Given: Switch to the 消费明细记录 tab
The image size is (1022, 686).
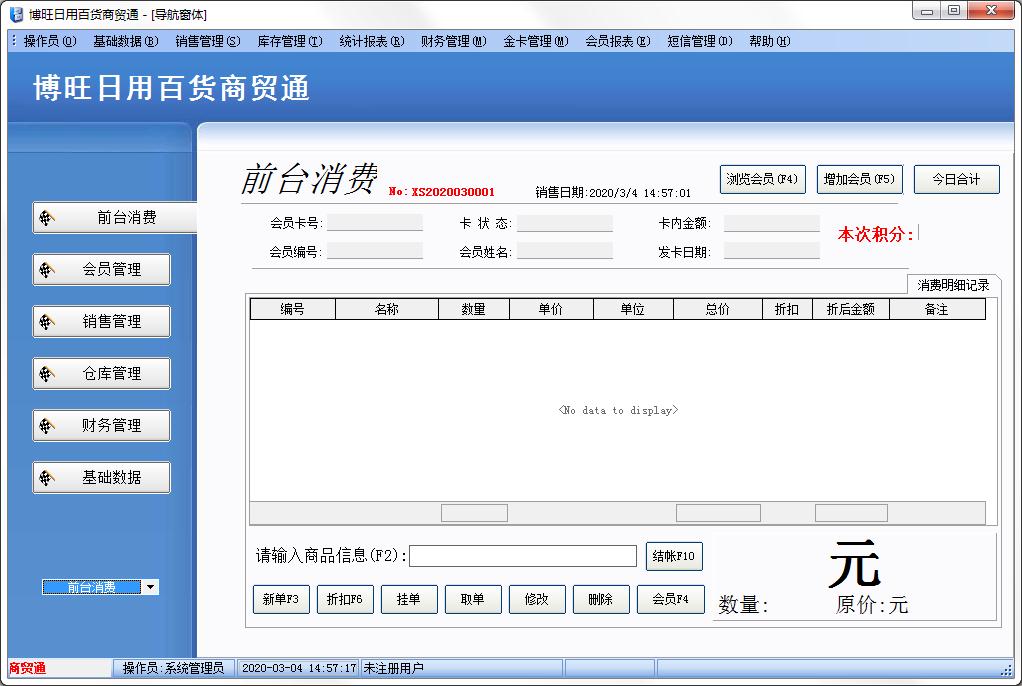Looking at the screenshot, I should click(953, 285).
